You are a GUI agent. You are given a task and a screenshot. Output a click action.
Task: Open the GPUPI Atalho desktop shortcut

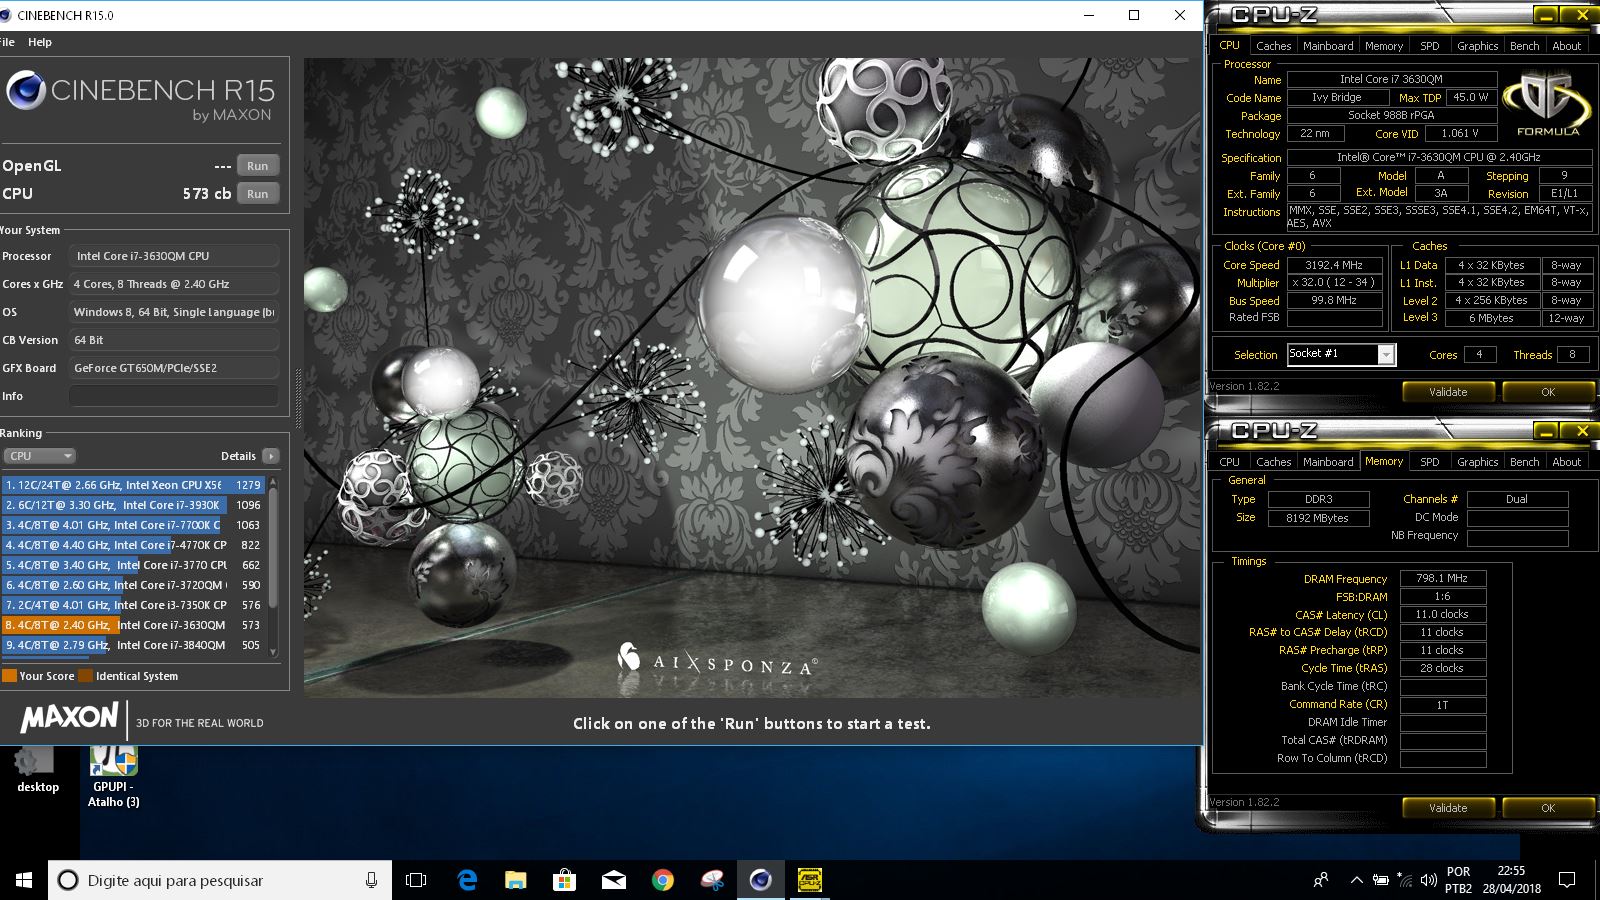pyautogui.click(x=113, y=778)
